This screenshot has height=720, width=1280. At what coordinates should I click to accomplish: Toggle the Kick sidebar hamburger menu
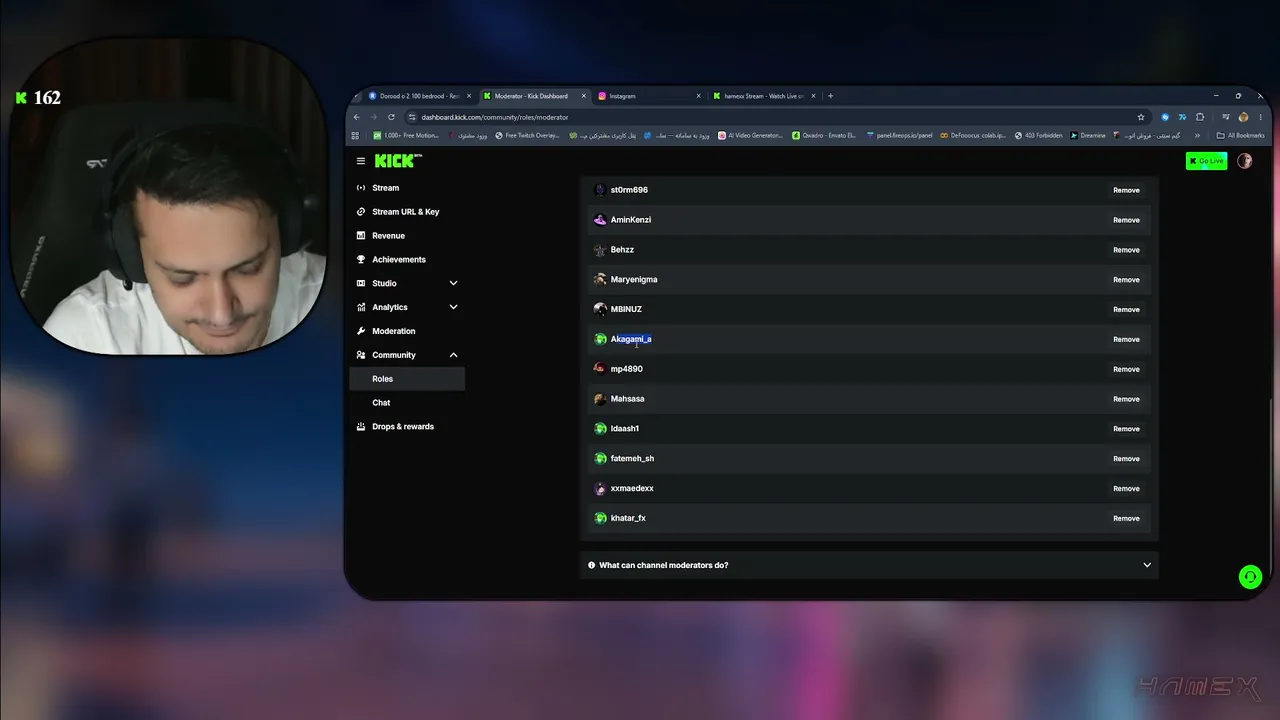click(x=361, y=161)
